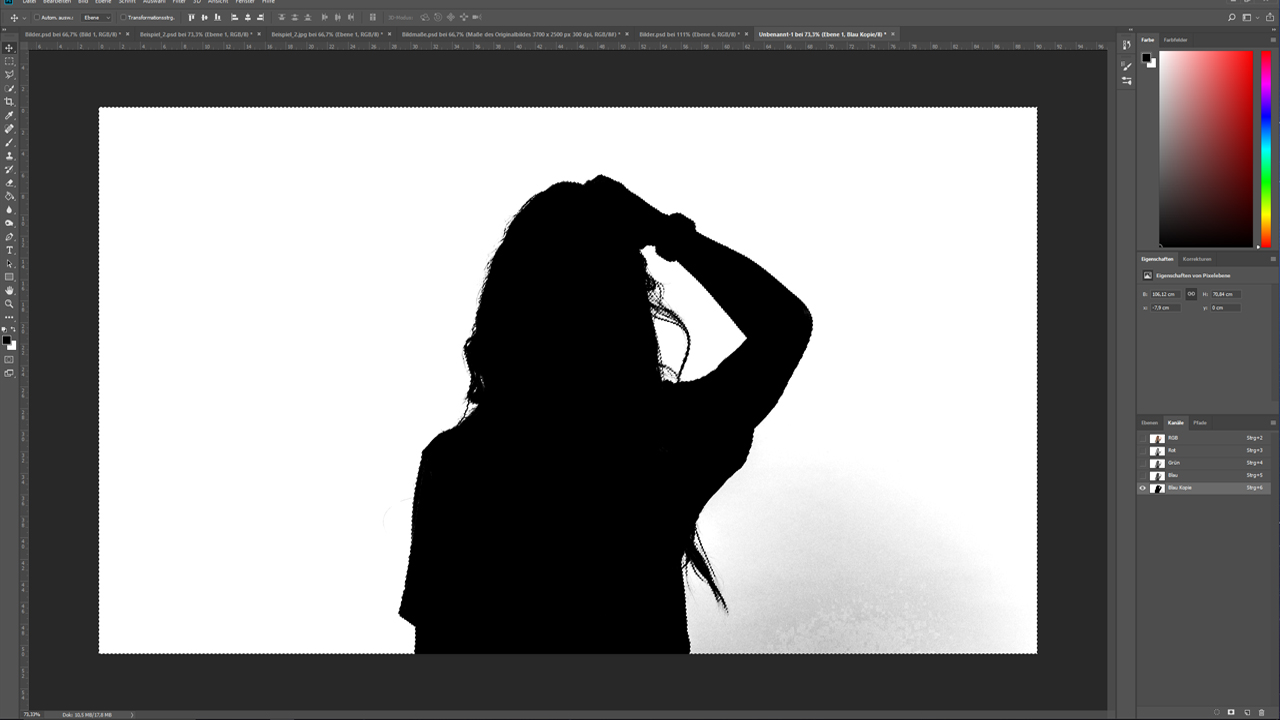Toggle width-height link in Eigenschaften
This screenshot has height=720, width=1280.
pyautogui.click(x=1191, y=294)
